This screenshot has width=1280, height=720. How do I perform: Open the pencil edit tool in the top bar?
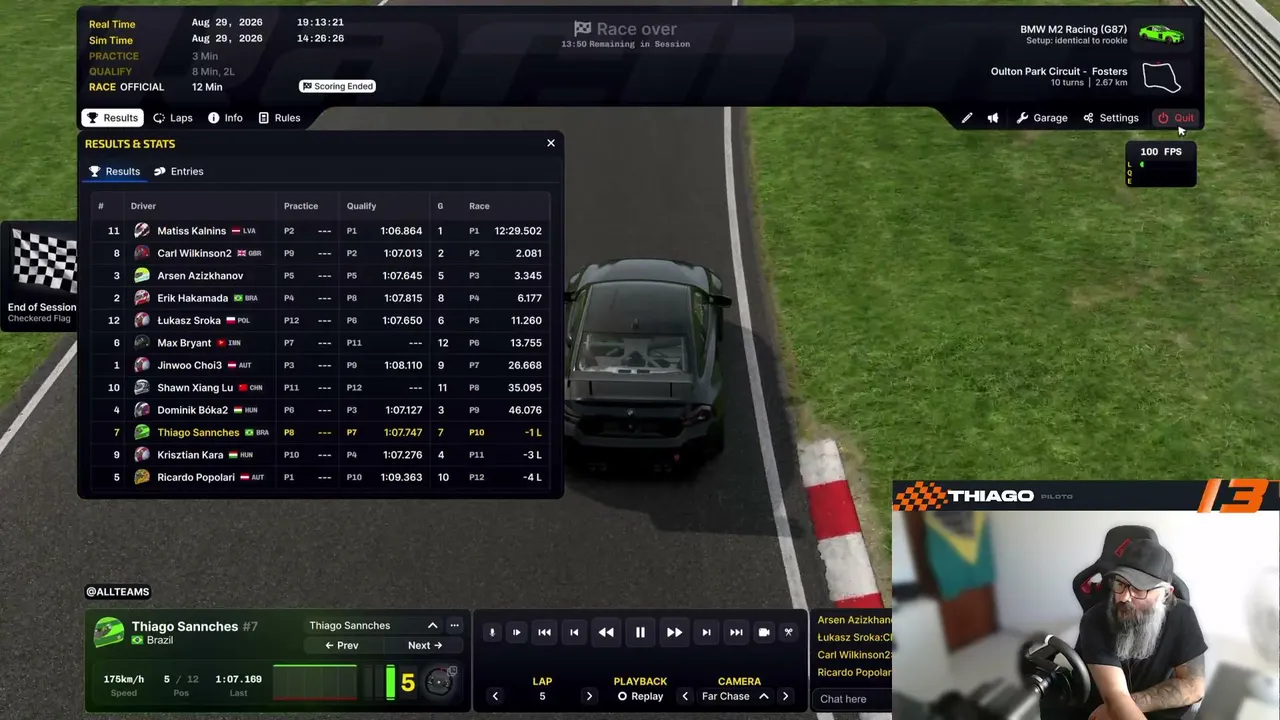point(967,118)
